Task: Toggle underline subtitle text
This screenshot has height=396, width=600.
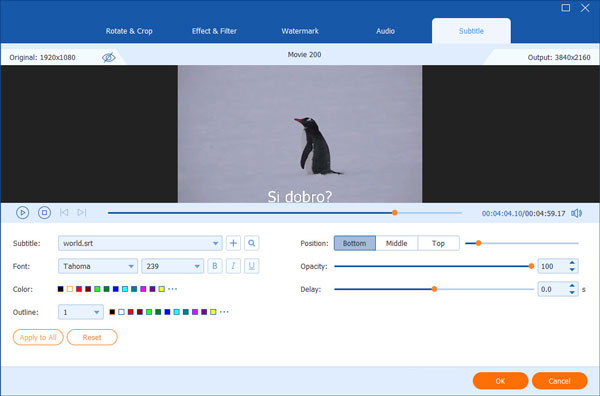Action: [251, 266]
